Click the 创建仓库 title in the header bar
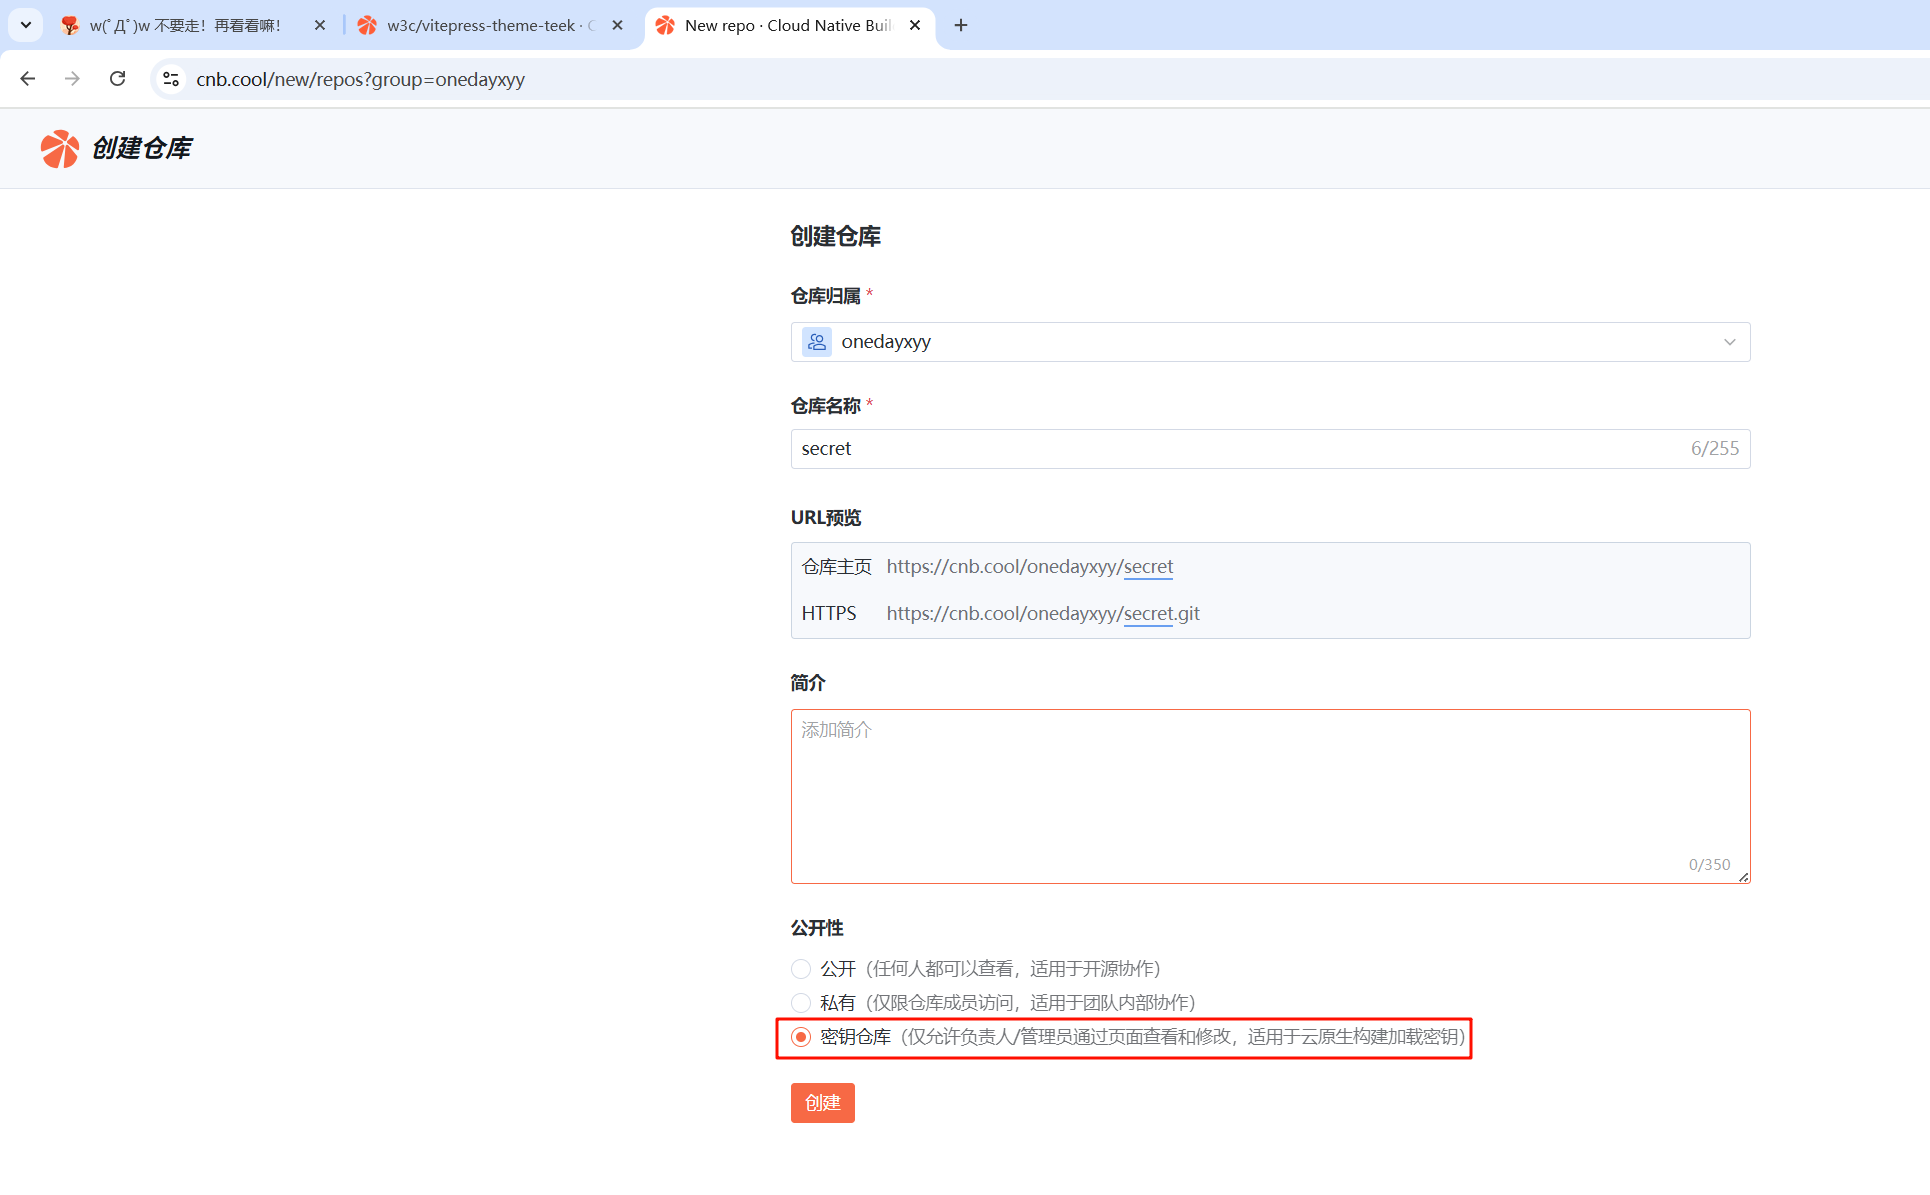 point(141,149)
